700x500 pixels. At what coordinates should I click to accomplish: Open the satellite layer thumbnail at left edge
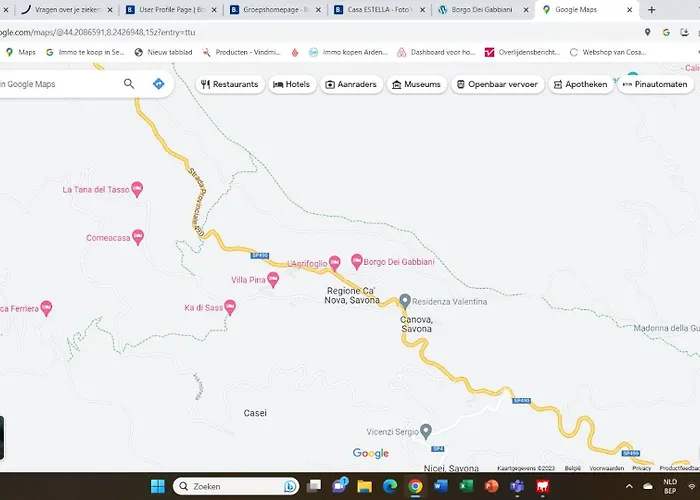[x=2, y=437]
